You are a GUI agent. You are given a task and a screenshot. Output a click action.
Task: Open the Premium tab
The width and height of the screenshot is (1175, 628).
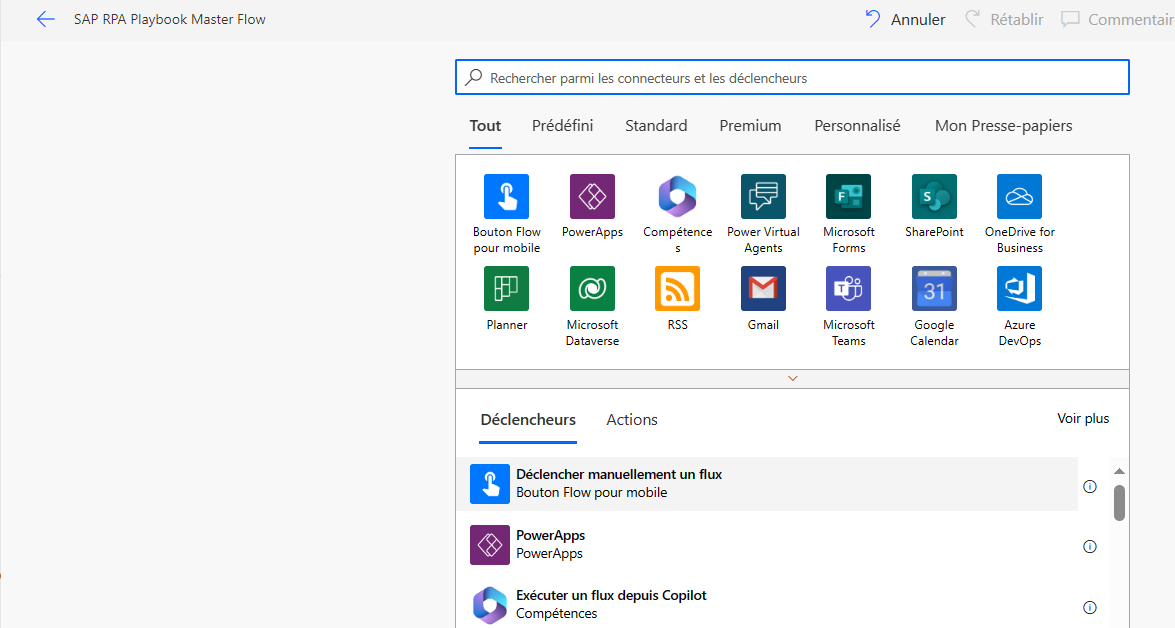click(750, 126)
